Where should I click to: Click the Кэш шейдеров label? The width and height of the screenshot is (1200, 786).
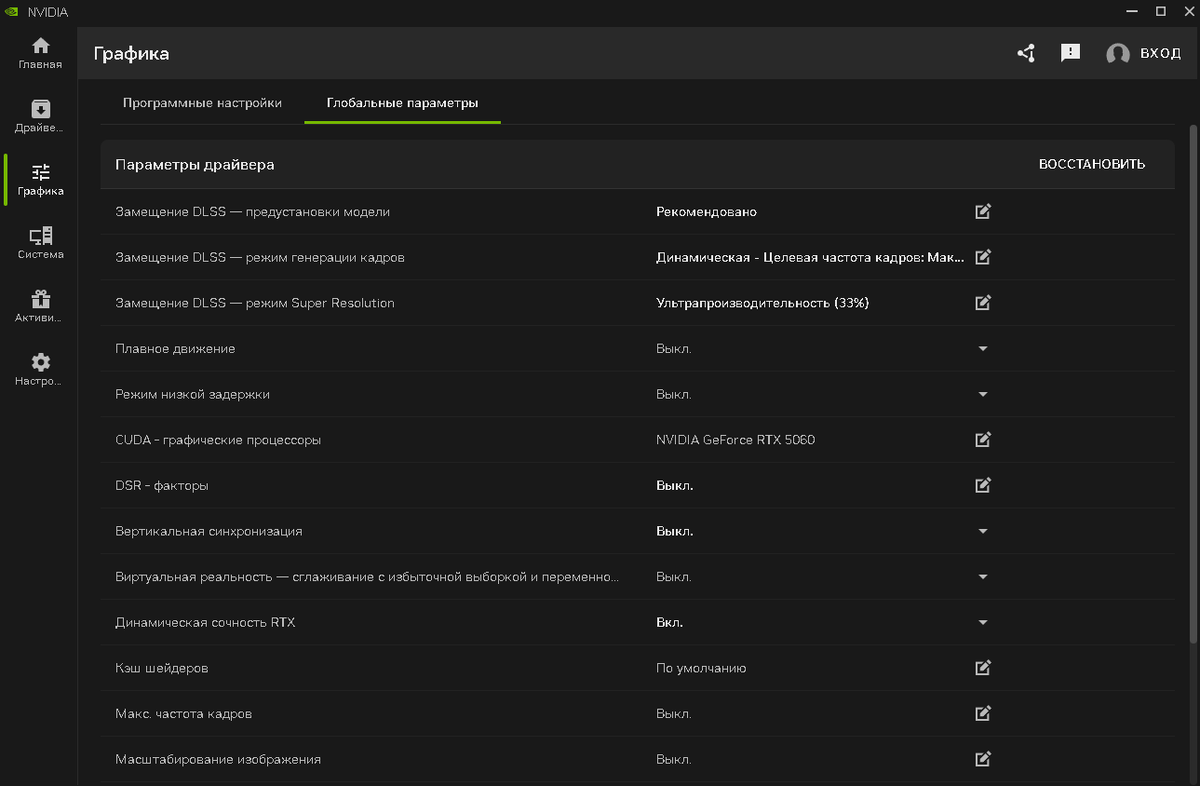tap(162, 668)
